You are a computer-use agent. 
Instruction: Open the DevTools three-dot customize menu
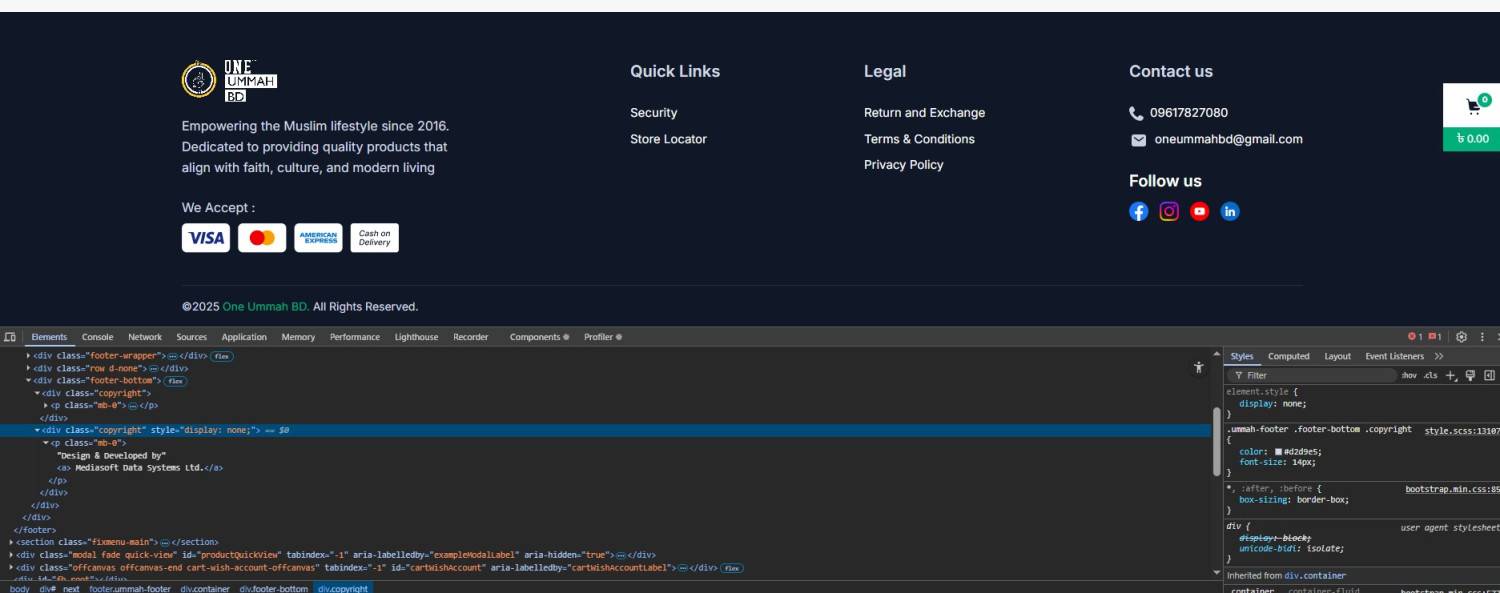(x=1482, y=337)
